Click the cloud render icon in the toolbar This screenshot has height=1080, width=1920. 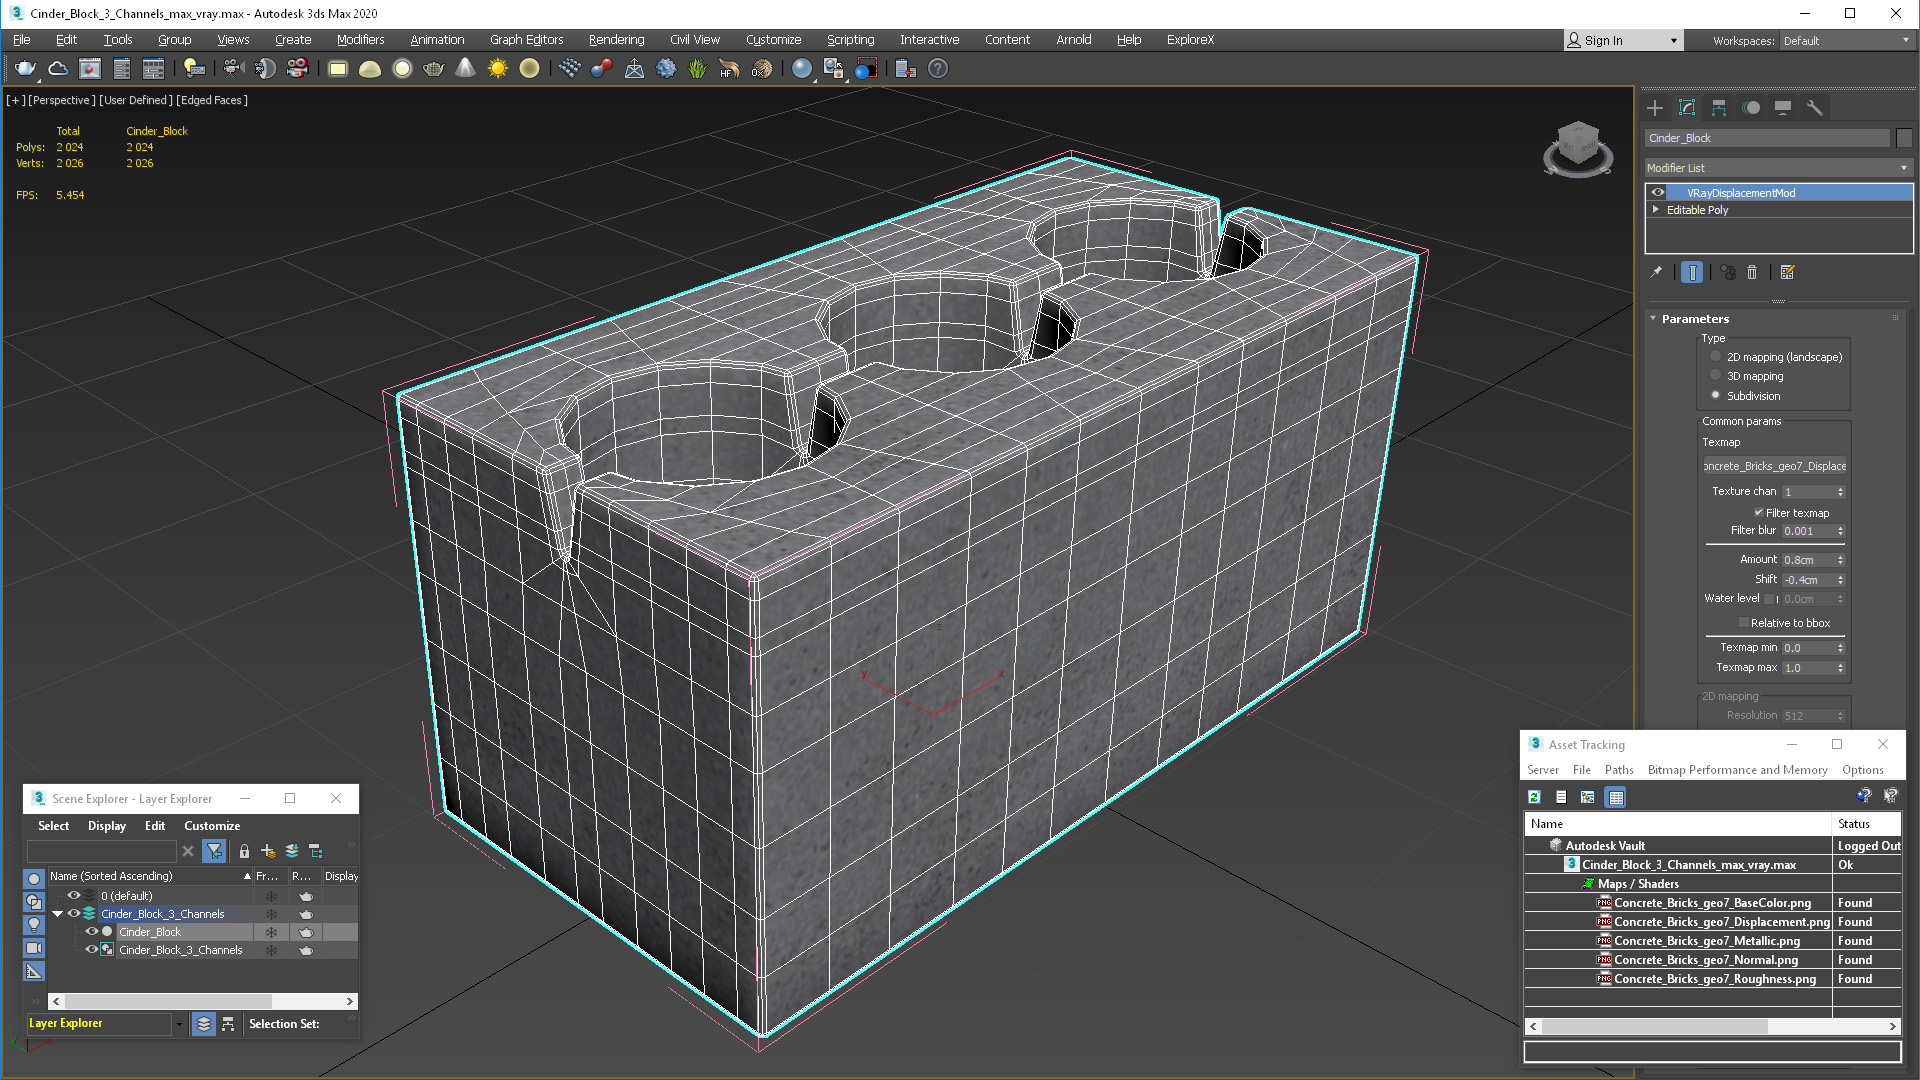[x=58, y=68]
